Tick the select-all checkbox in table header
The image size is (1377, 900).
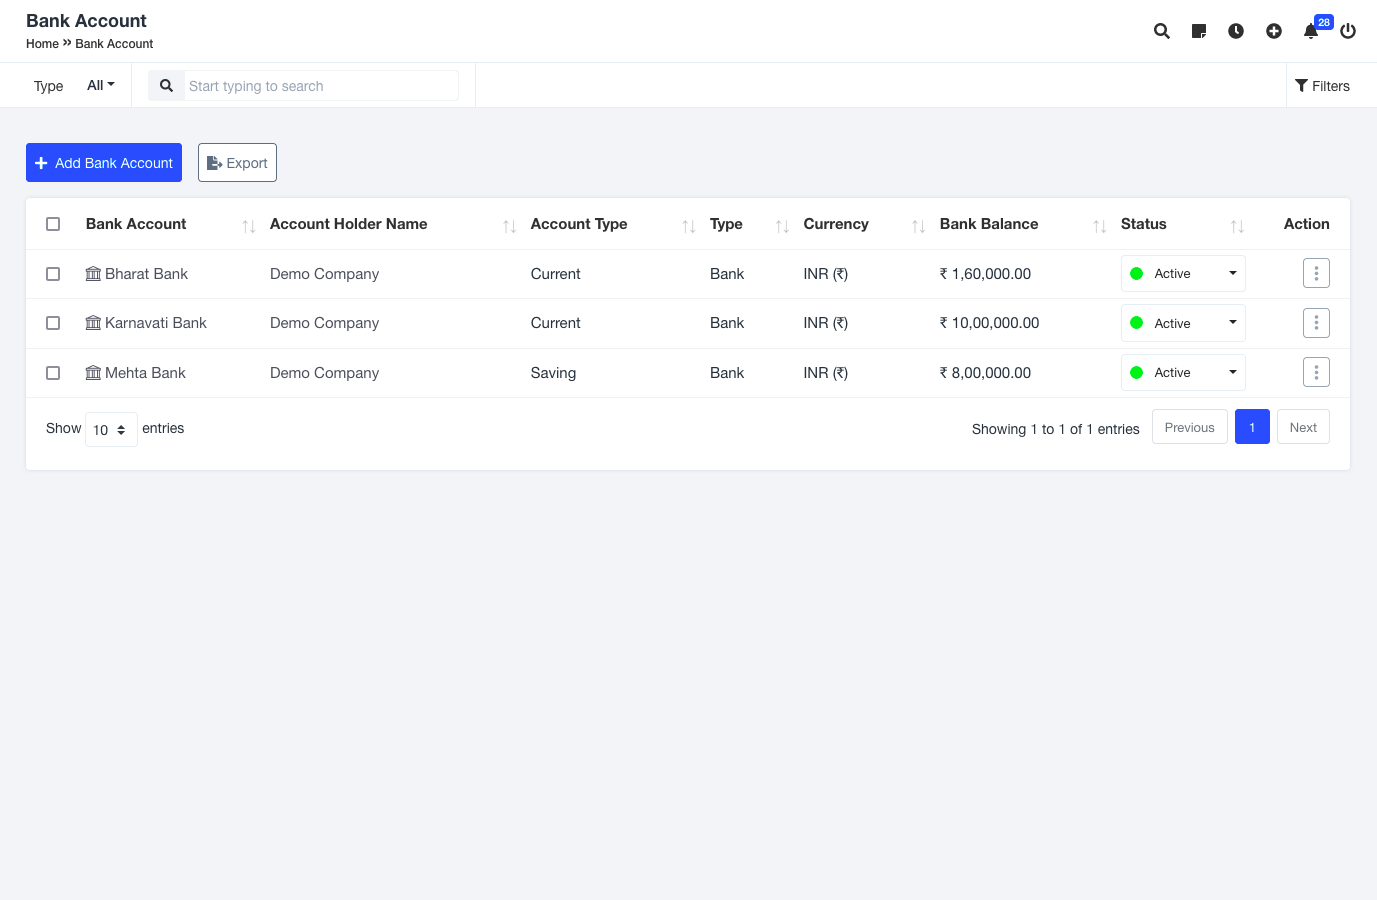[53, 224]
